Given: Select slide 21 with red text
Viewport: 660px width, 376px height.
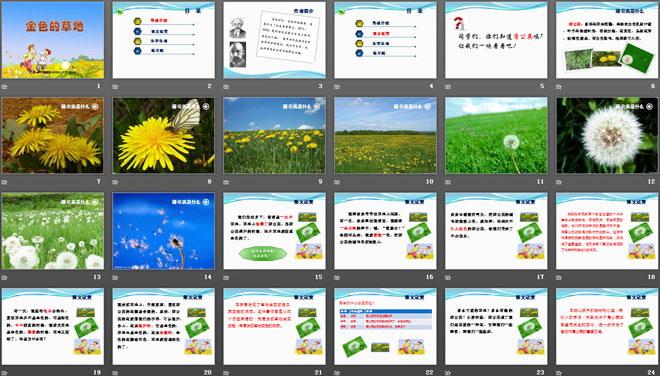Looking at the screenshot, I should pyautogui.click(x=274, y=326).
